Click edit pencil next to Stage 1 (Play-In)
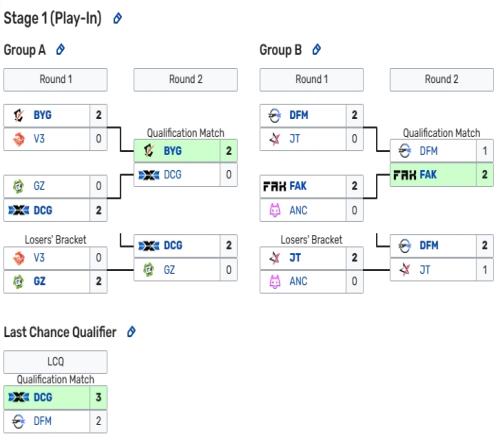This screenshot has width=500, height=440. click(x=117, y=18)
